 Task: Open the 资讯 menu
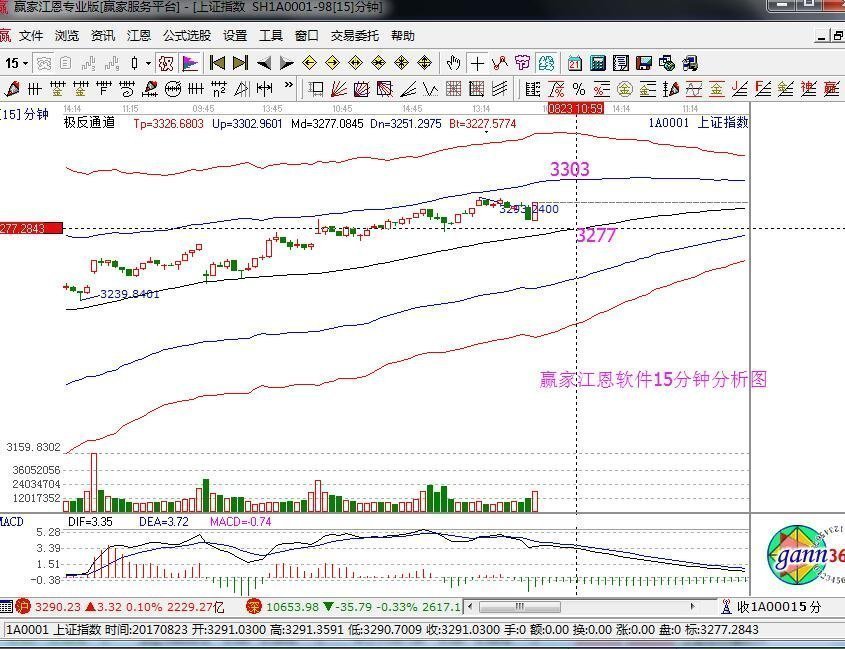coord(102,36)
